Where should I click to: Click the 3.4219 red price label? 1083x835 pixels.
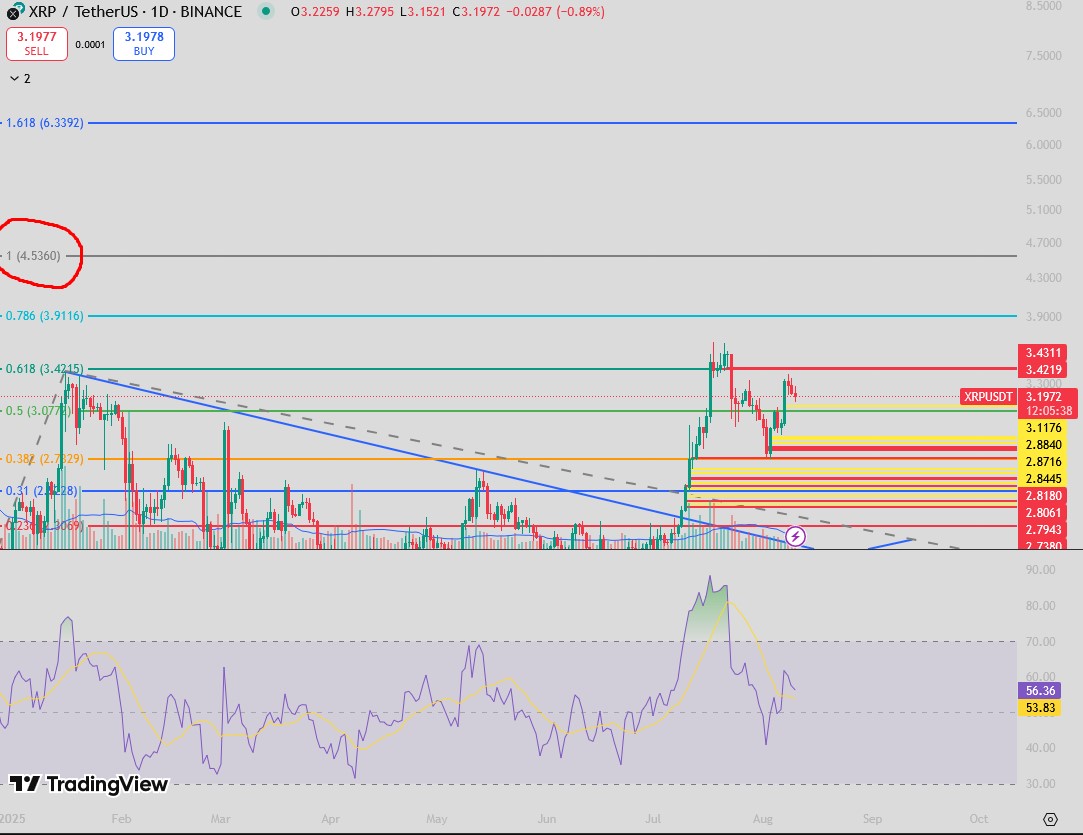[x=1043, y=369]
